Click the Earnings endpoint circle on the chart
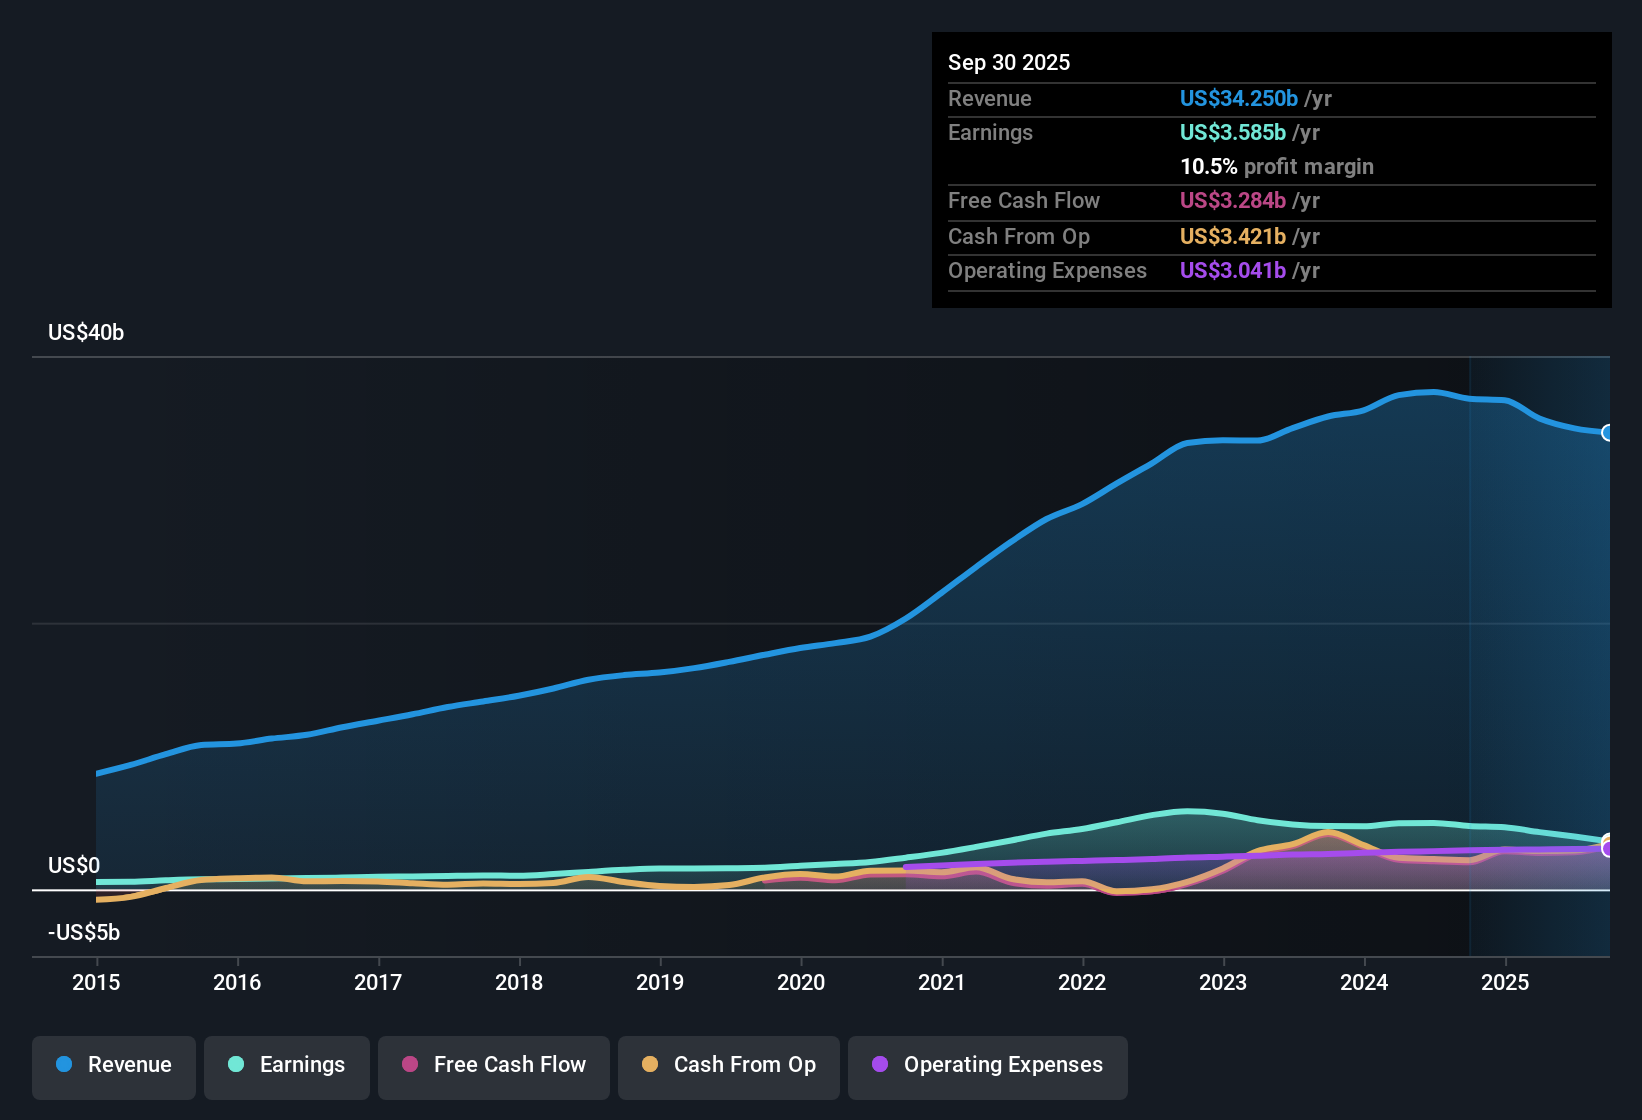Image resolution: width=1642 pixels, height=1120 pixels. click(1608, 838)
